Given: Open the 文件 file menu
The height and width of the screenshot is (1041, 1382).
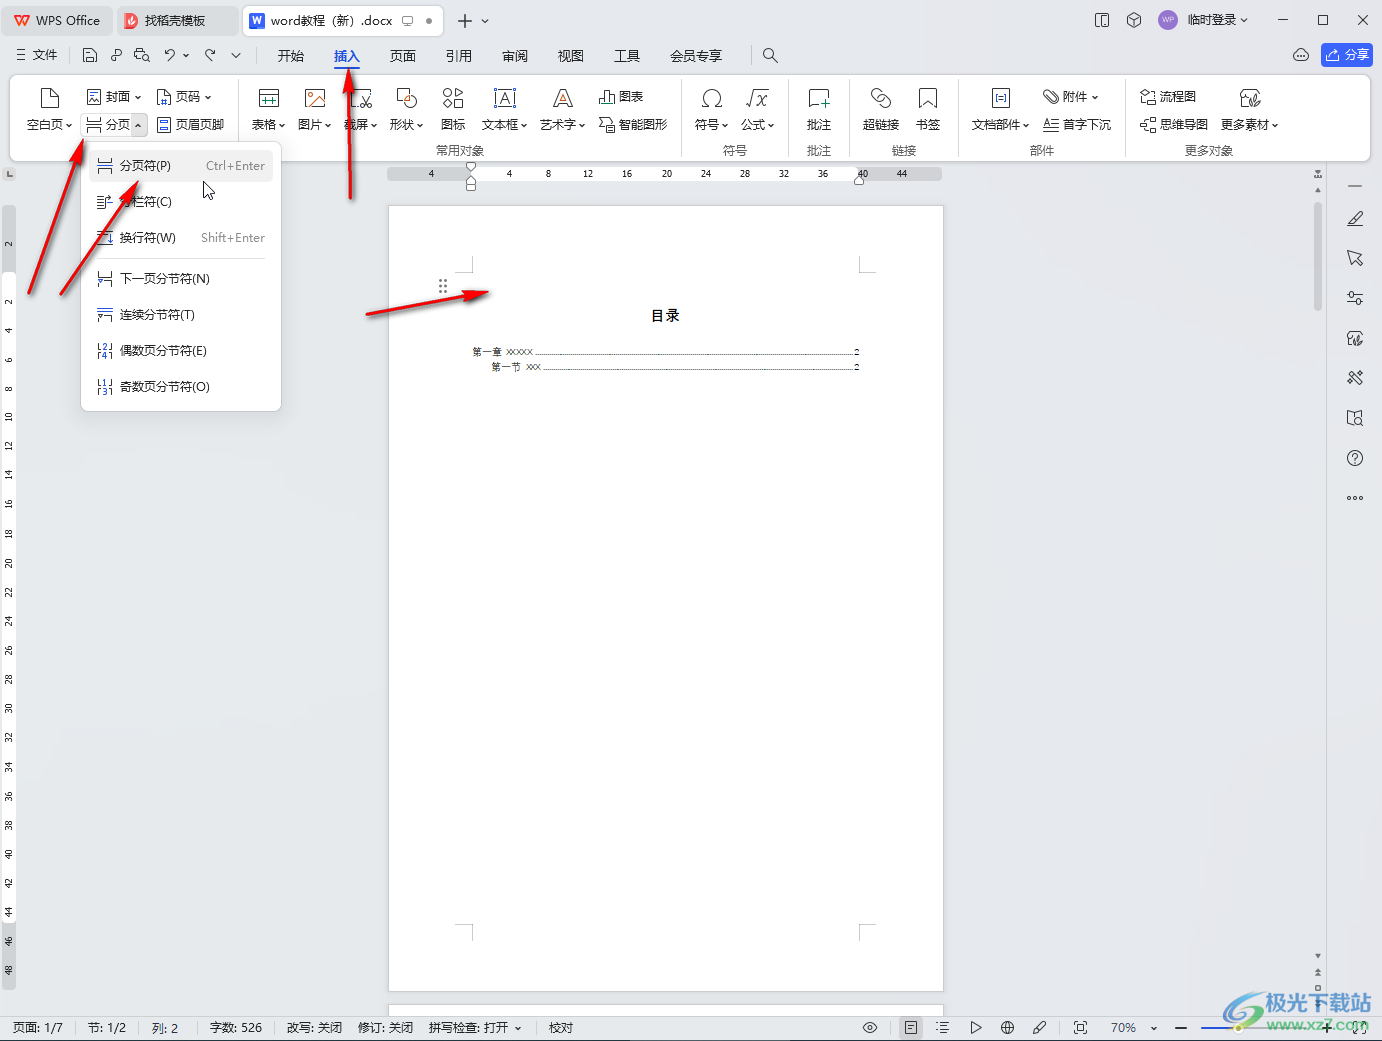Looking at the screenshot, I should [x=37, y=55].
